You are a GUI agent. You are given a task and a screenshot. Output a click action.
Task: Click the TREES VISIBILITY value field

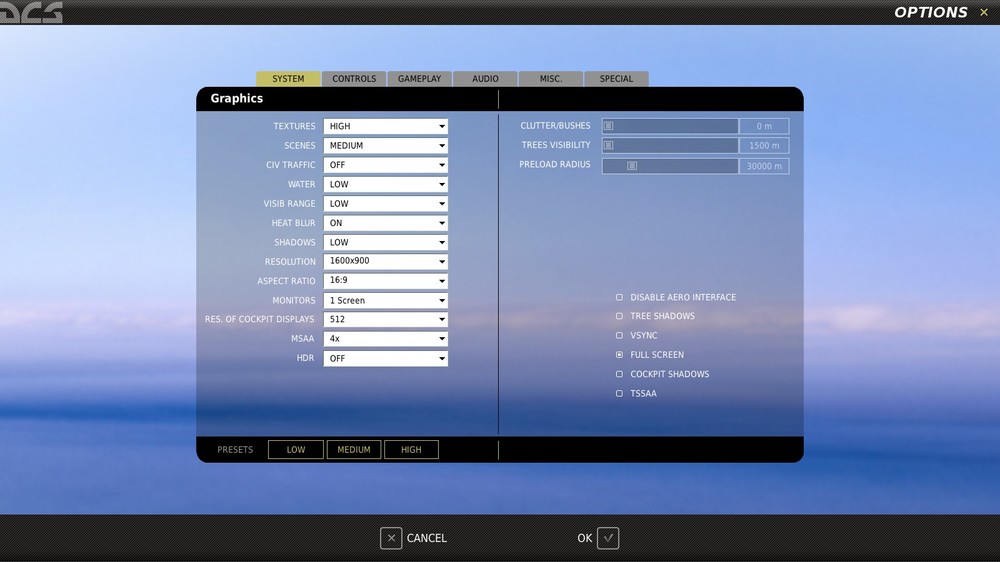pos(764,145)
